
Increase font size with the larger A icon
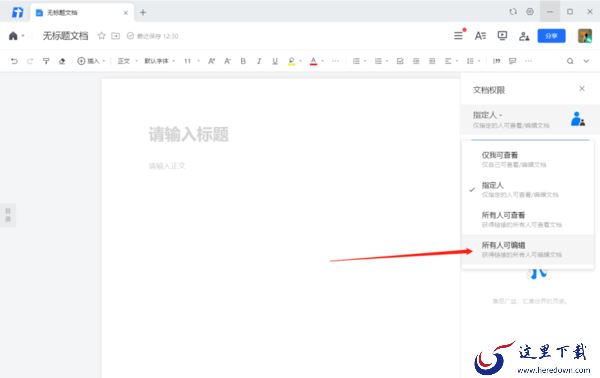212,61
